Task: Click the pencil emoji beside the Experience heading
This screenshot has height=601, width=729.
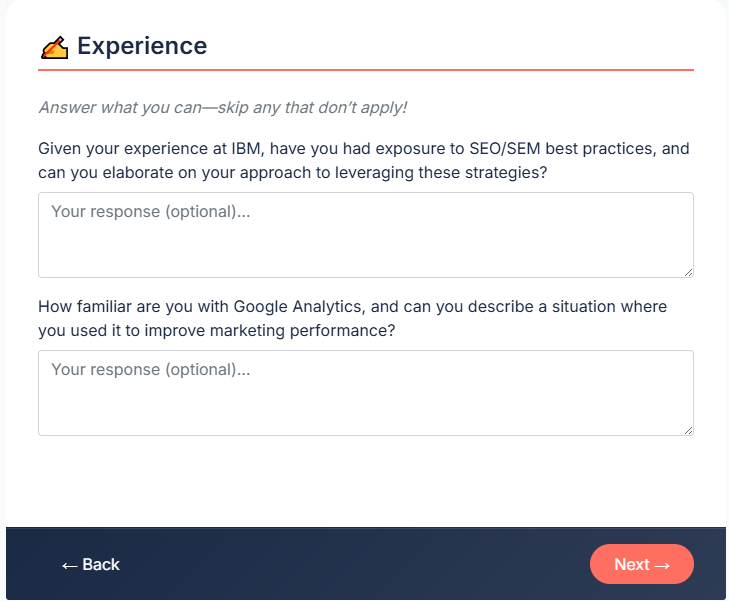Action: pos(54,47)
